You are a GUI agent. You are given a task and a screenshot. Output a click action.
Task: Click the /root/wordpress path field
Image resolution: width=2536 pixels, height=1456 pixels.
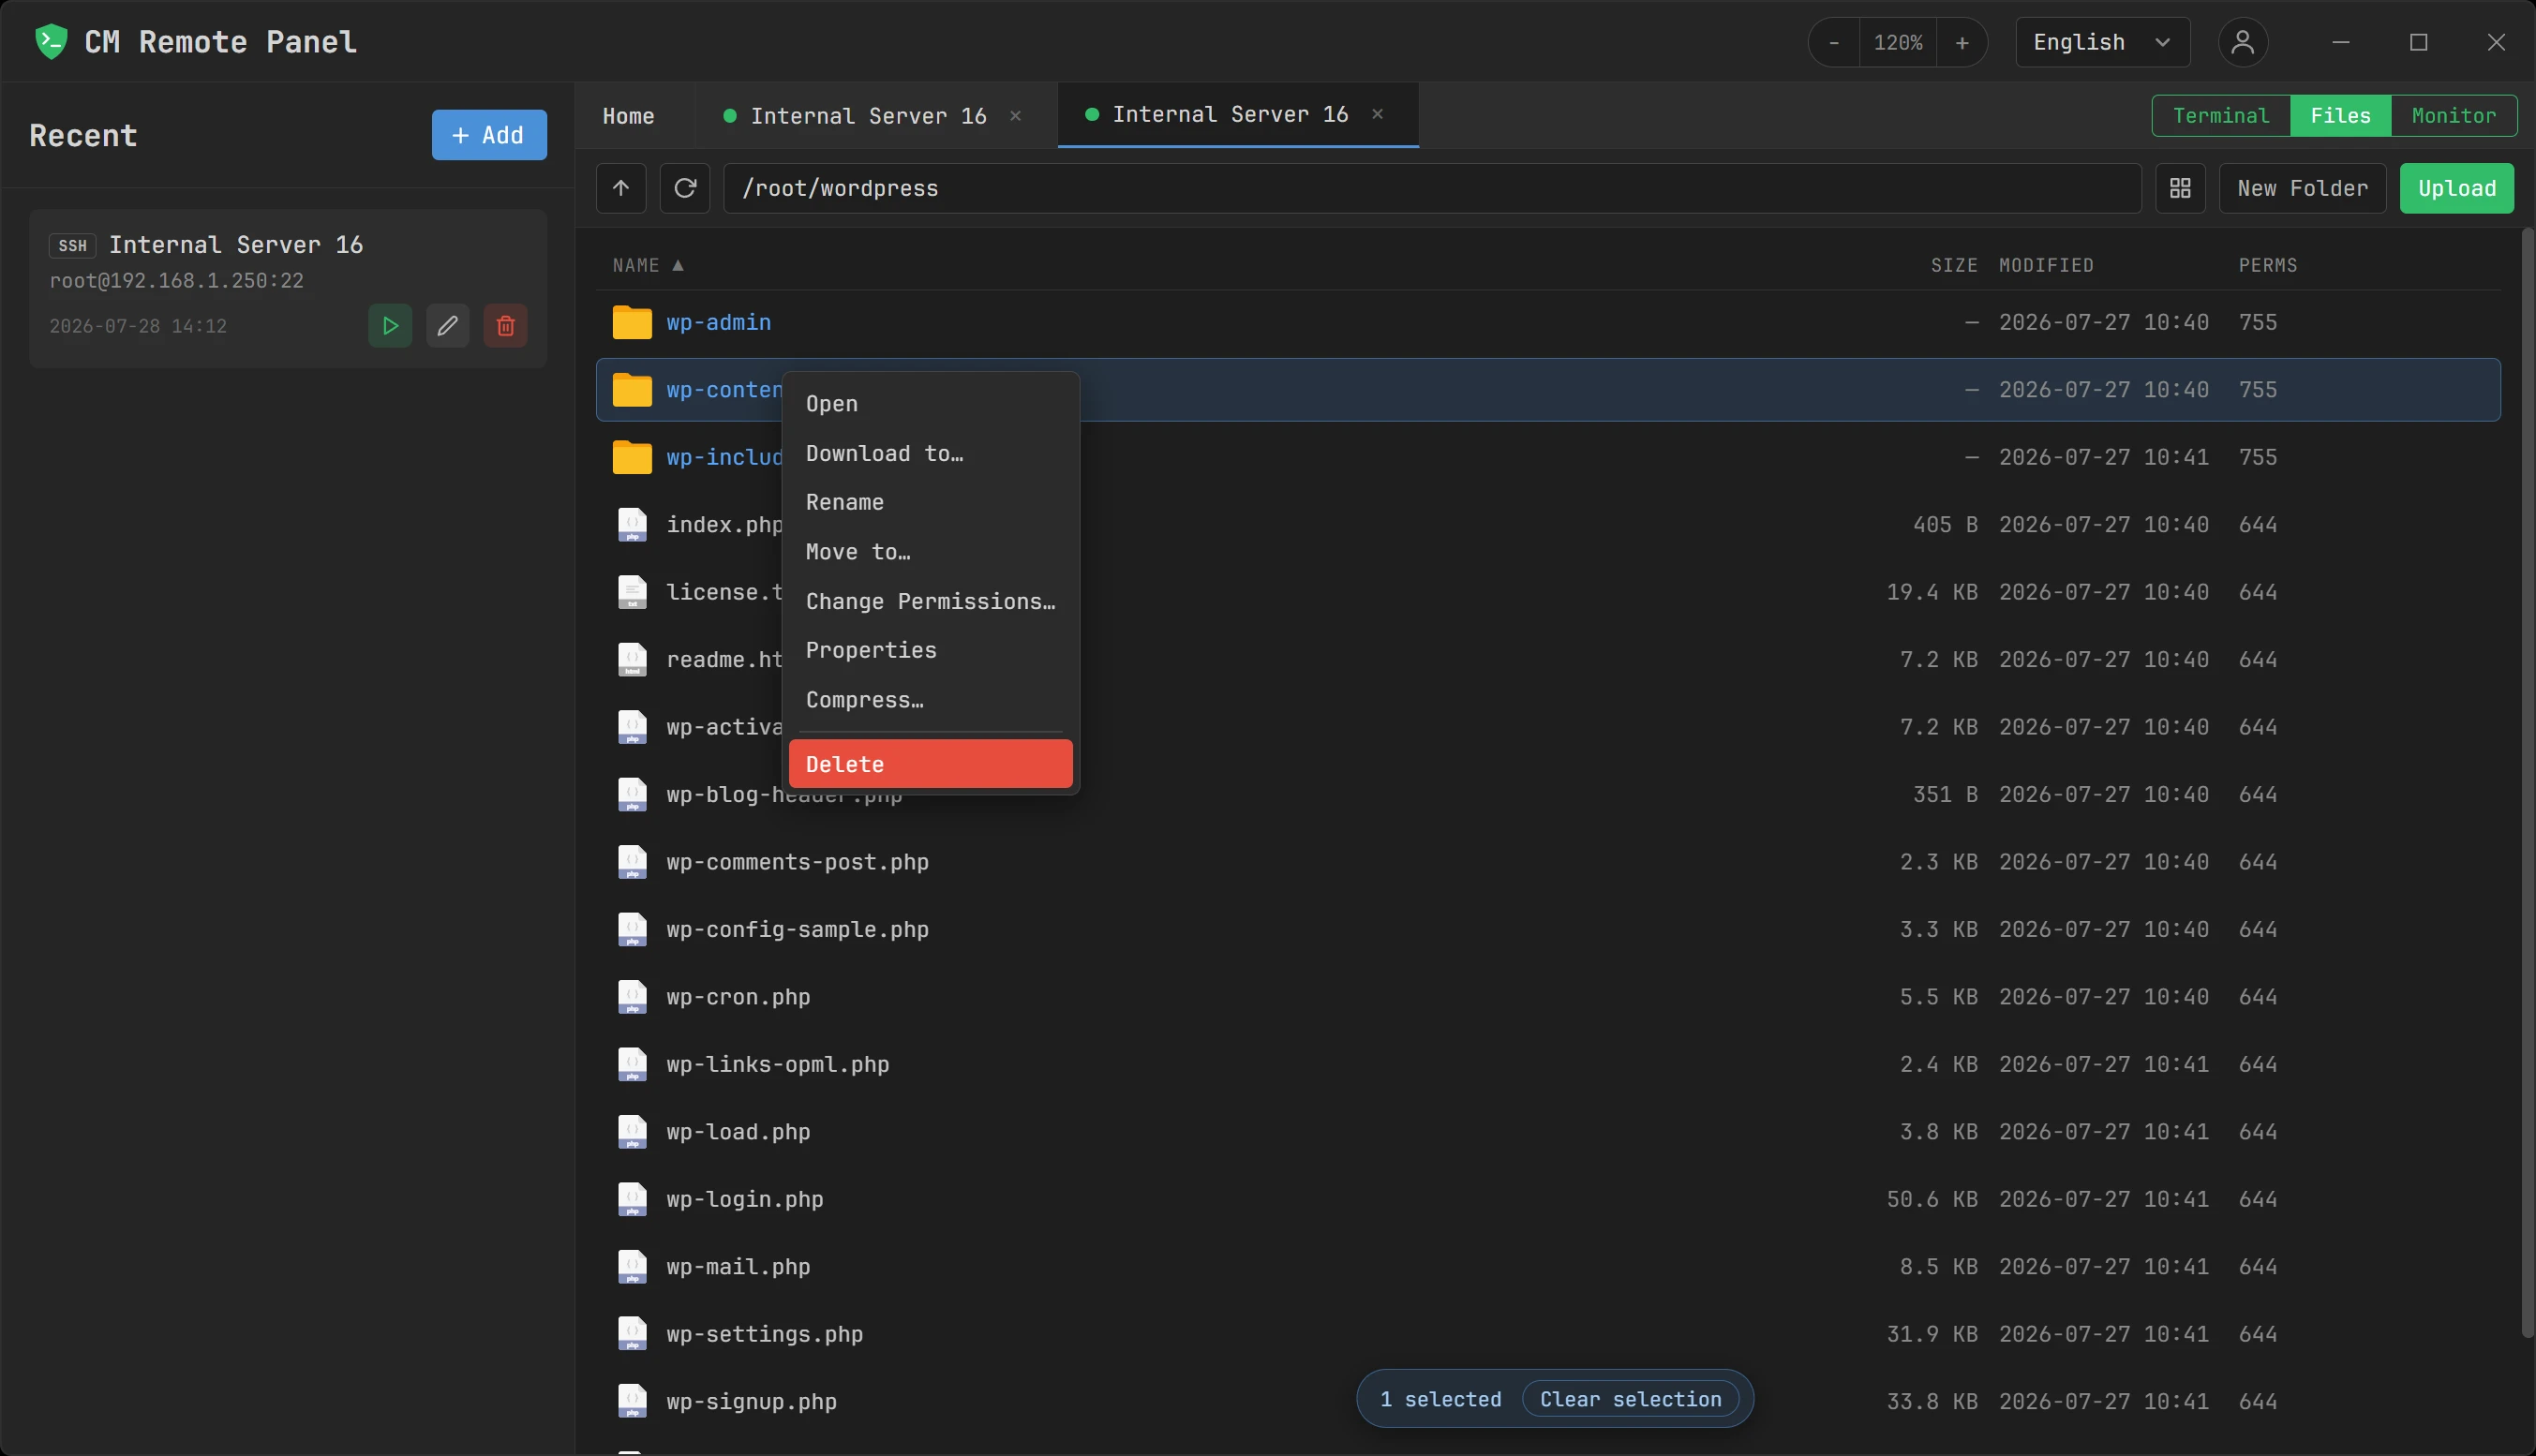point(1432,188)
